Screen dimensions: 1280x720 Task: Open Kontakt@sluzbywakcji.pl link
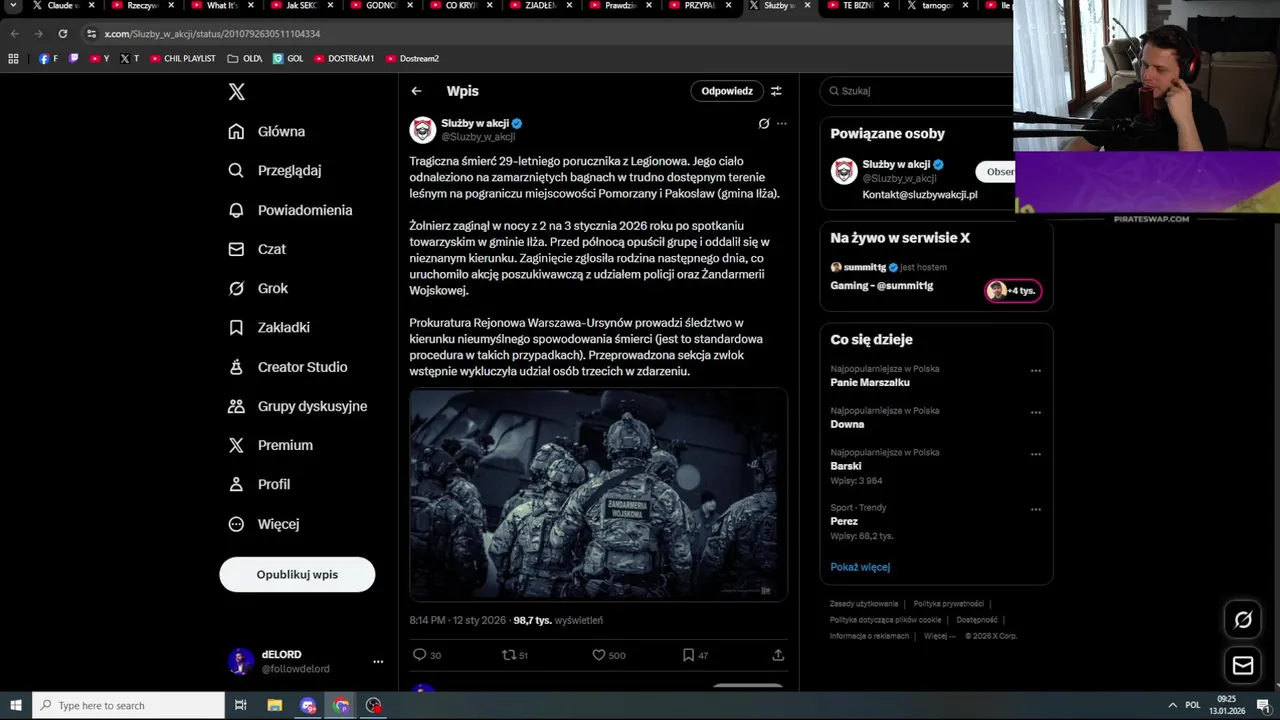click(x=920, y=195)
